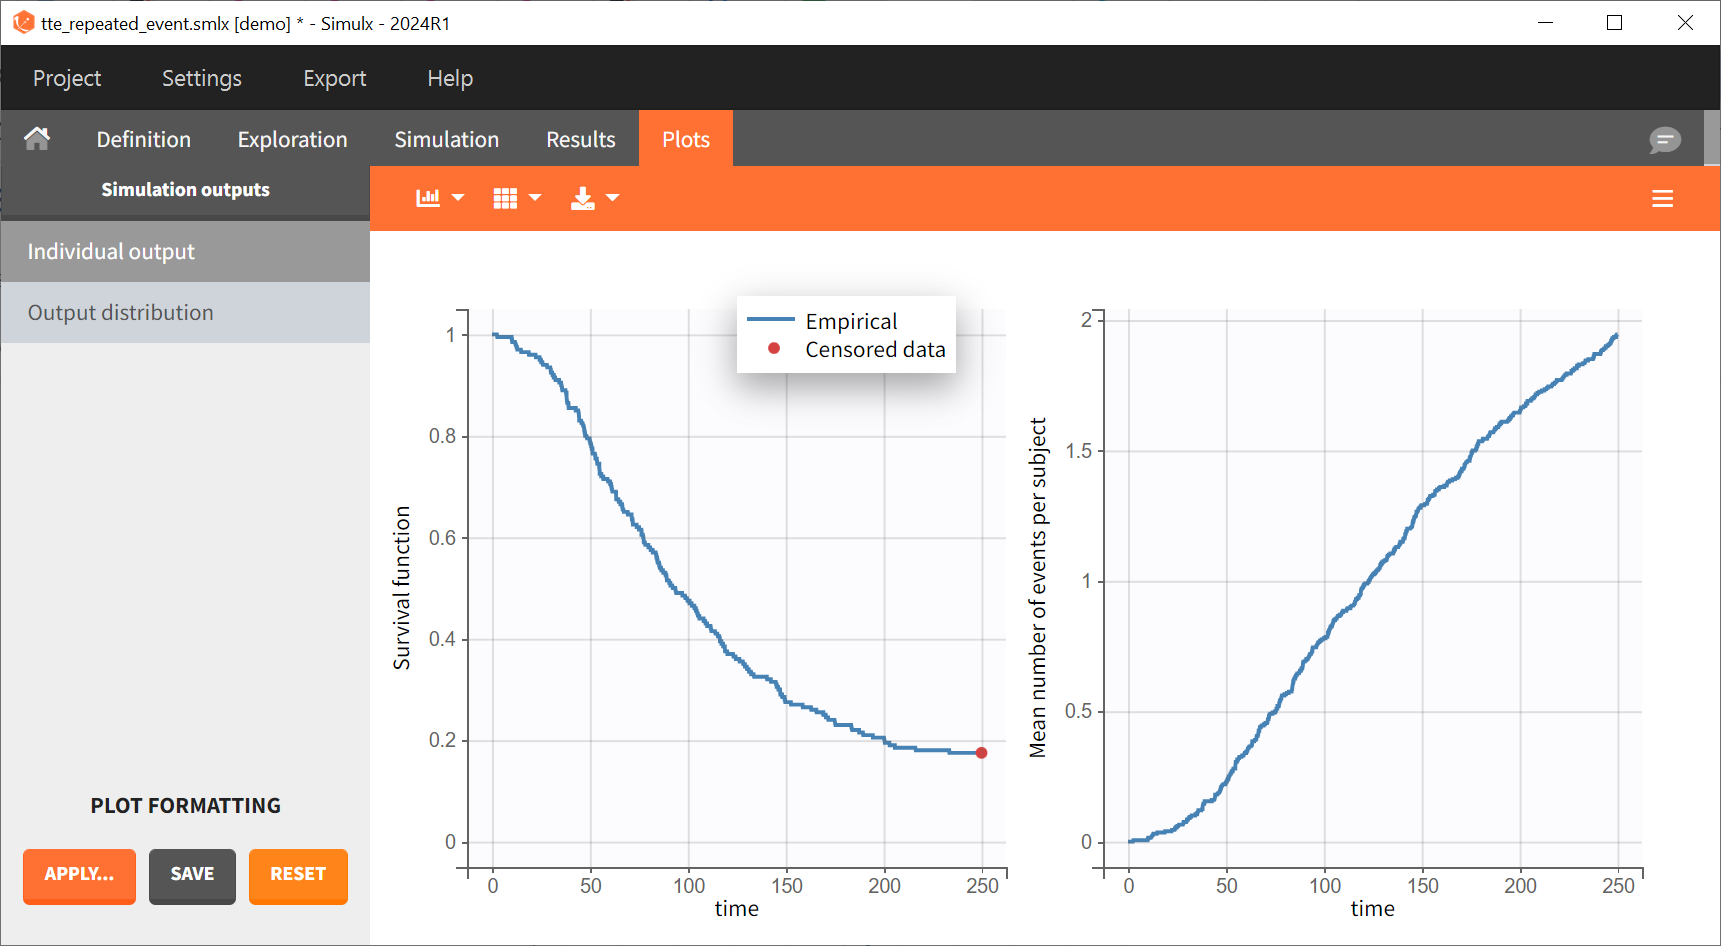
Task: Open the plot selection chart icon
Action: click(428, 198)
